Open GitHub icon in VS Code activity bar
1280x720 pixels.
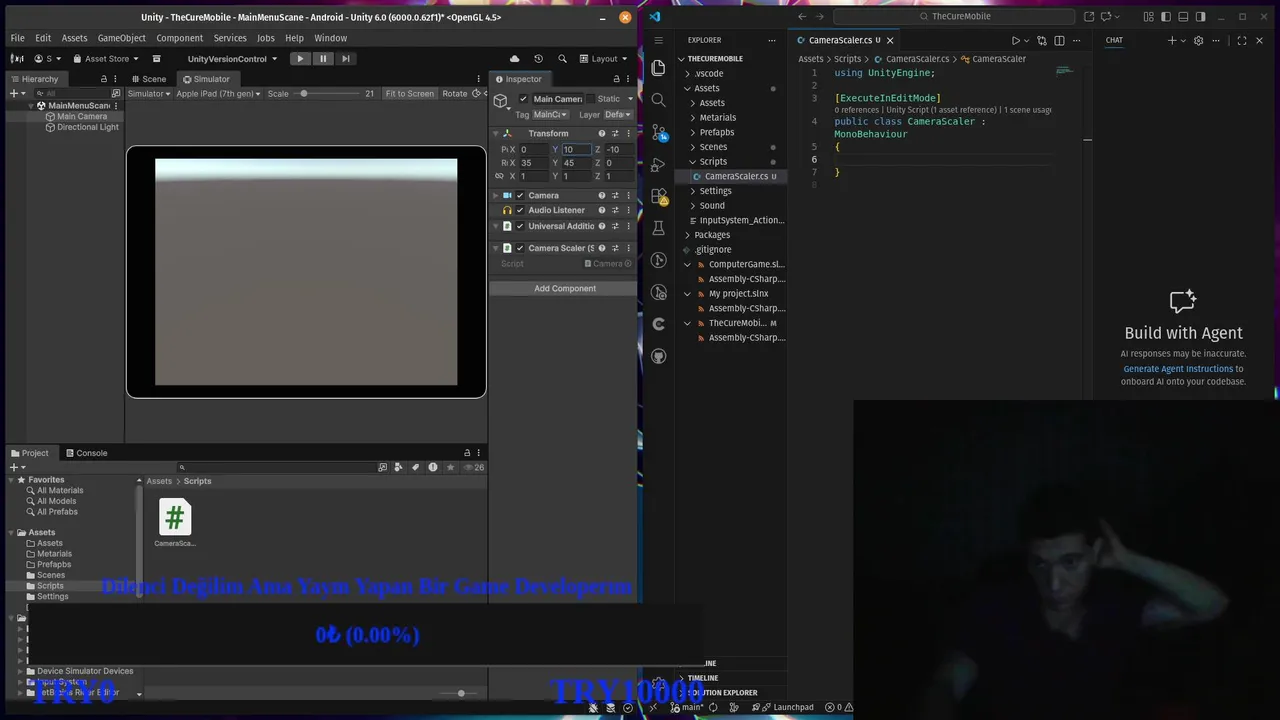[658, 356]
